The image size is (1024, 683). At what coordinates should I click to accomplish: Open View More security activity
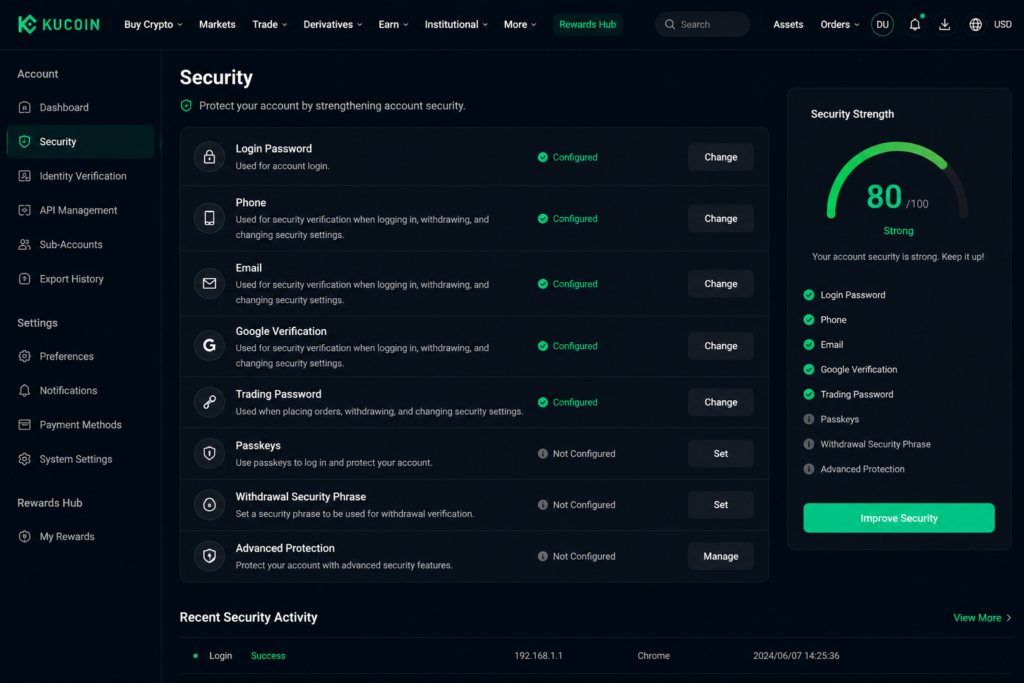pyautogui.click(x=982, y=618)
